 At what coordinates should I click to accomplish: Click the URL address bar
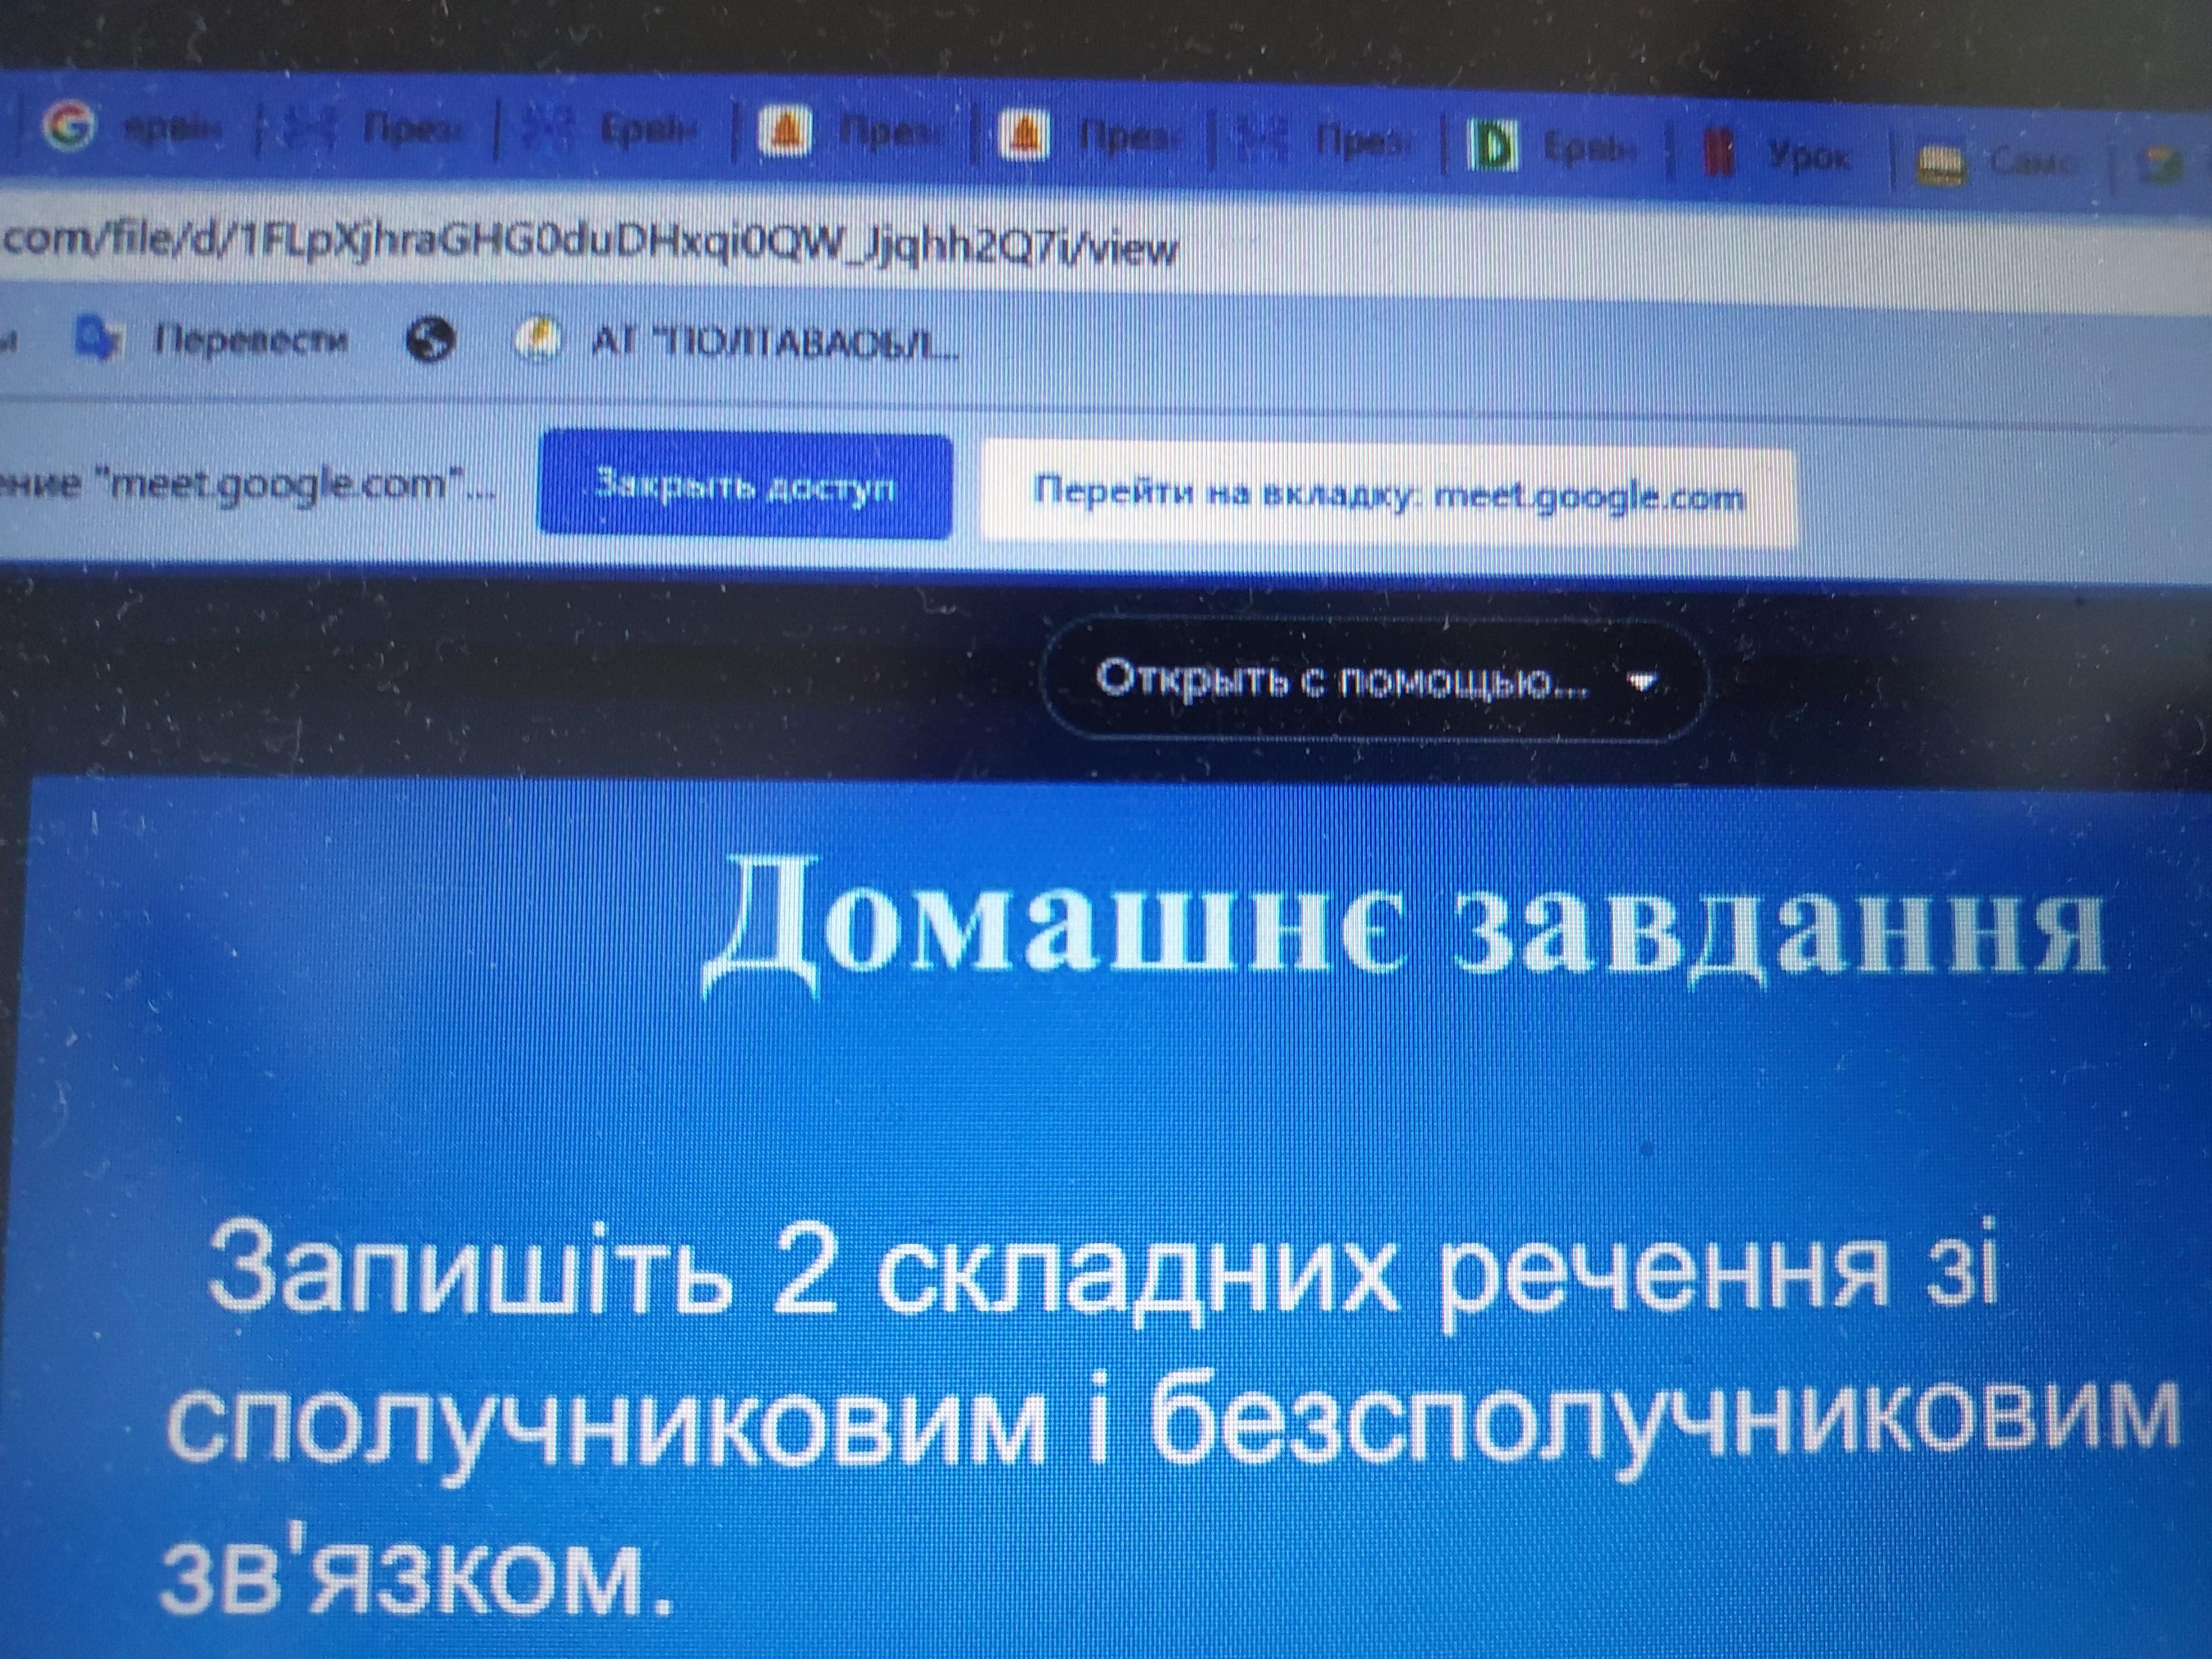tap(600, 245)
